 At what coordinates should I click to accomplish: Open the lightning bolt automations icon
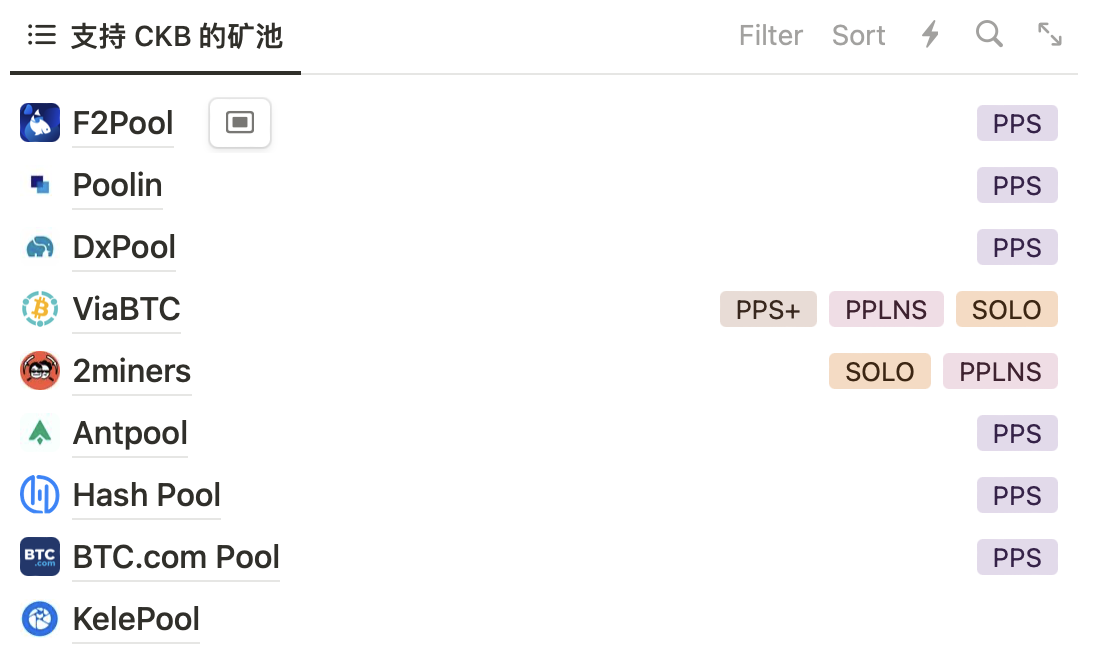coord(930,35)
